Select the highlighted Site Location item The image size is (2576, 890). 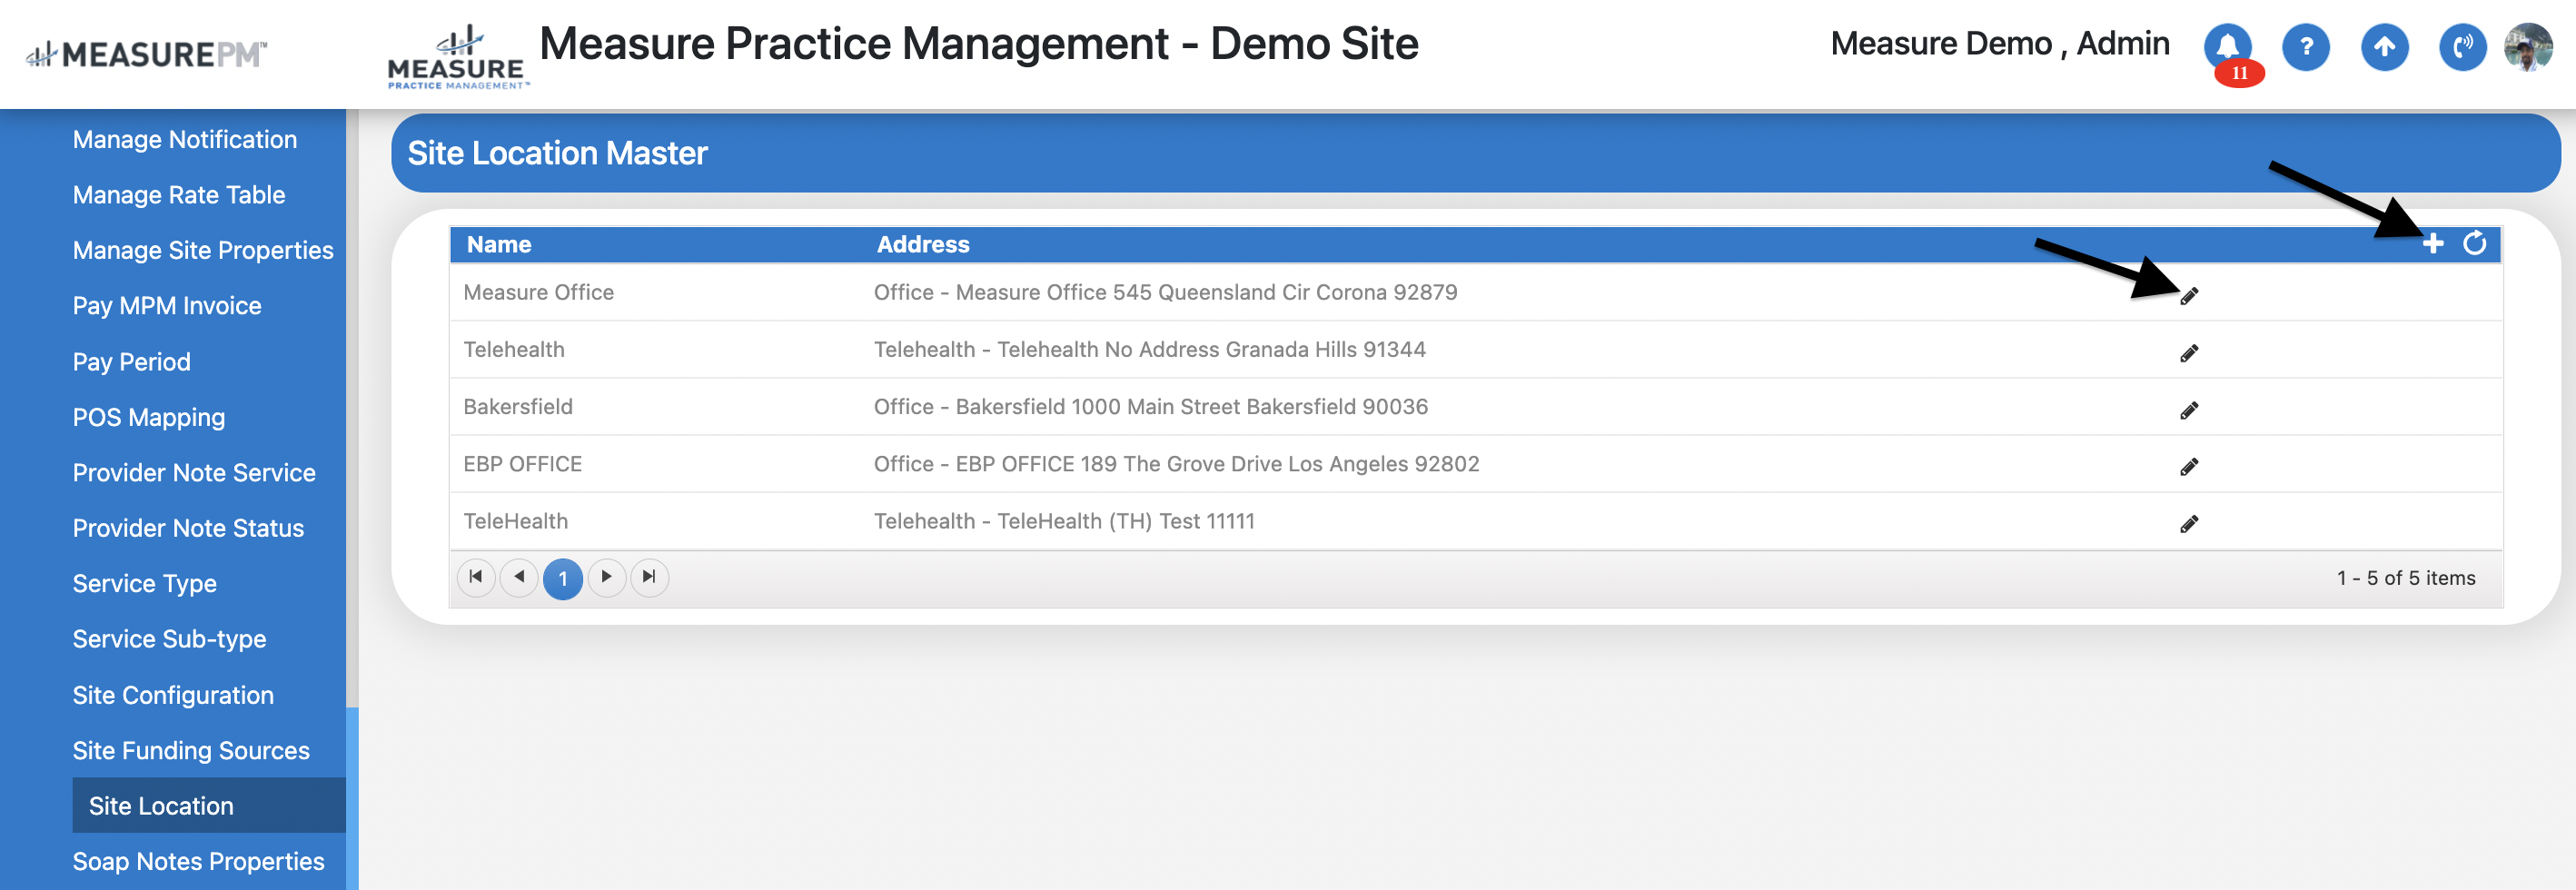209,805
